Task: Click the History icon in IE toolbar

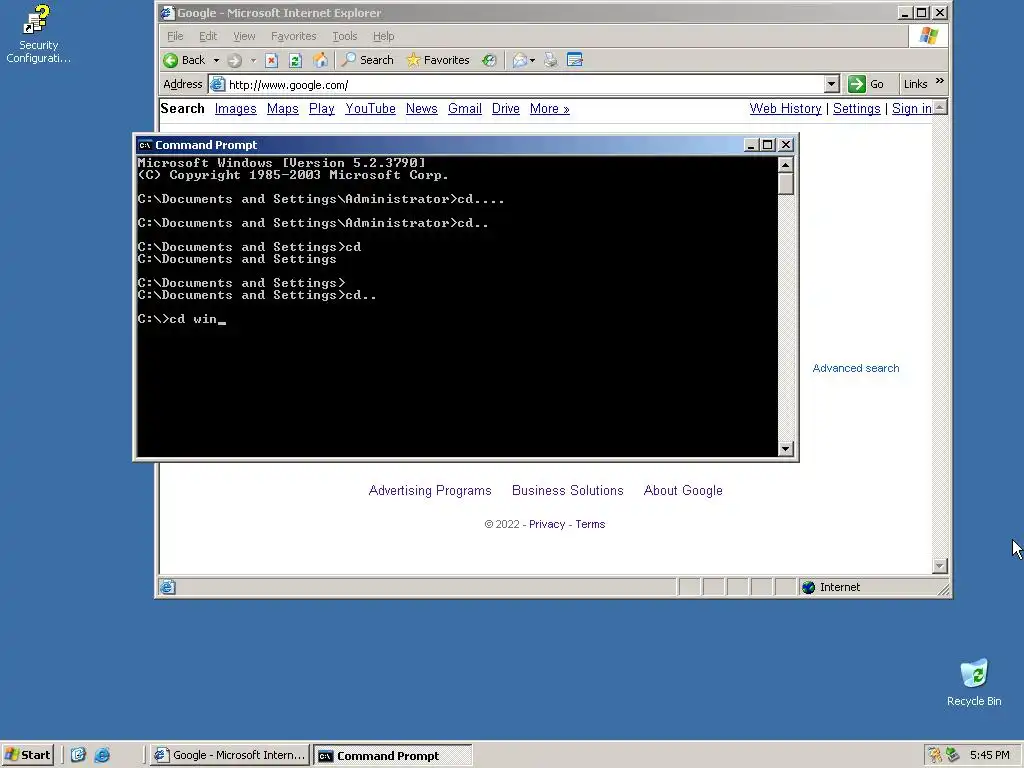Action: tap(489, 60)
